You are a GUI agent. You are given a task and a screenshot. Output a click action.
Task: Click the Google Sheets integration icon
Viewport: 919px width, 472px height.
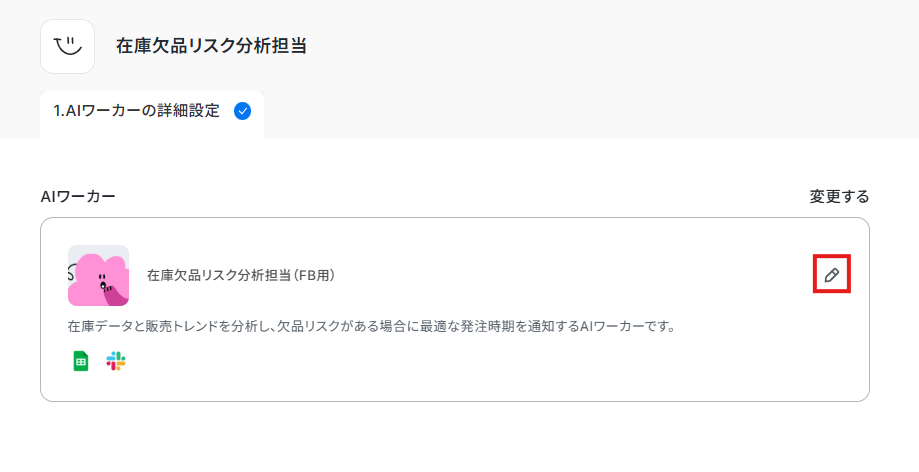tap(81, 361)
